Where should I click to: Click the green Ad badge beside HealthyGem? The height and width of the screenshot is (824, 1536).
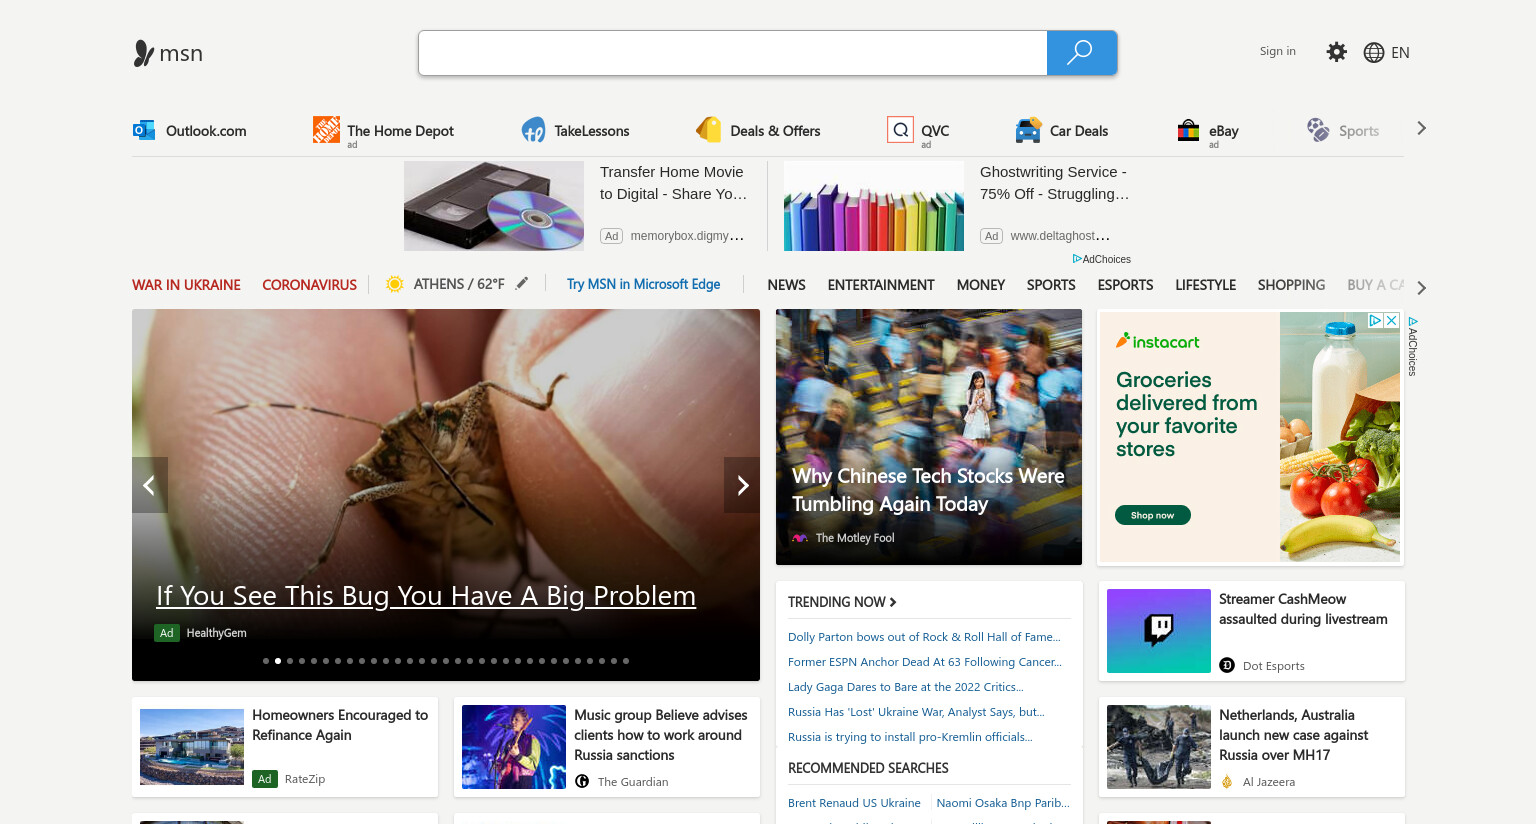pos(167,633)
